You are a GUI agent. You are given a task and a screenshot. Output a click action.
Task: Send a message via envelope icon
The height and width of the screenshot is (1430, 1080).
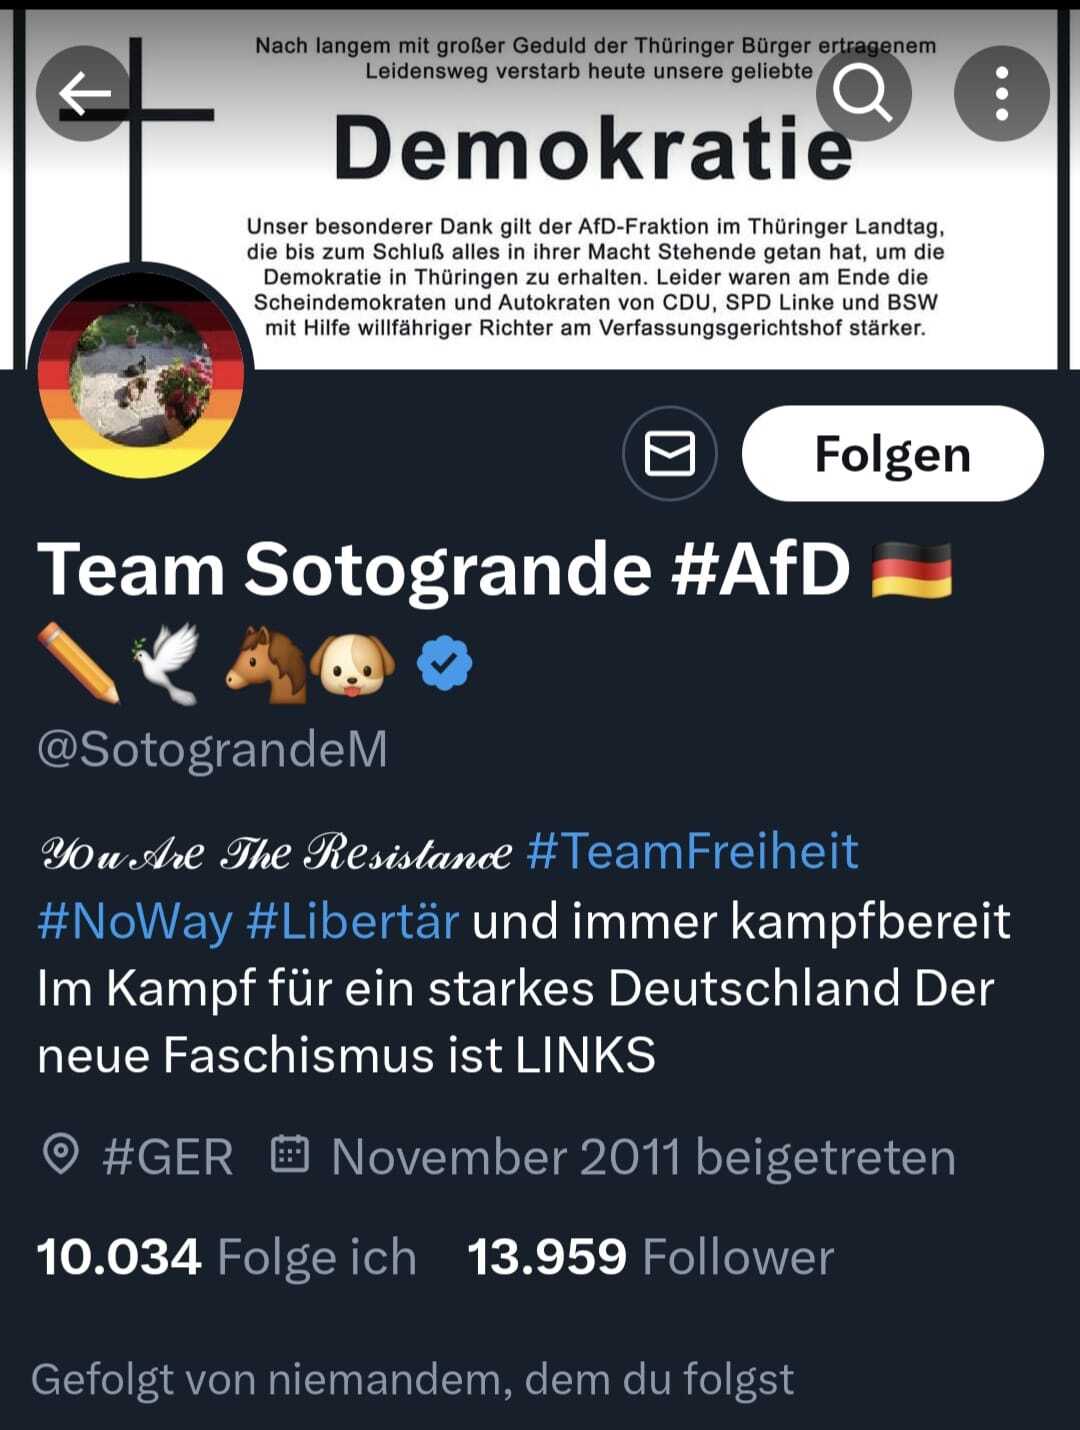point(670,454)
